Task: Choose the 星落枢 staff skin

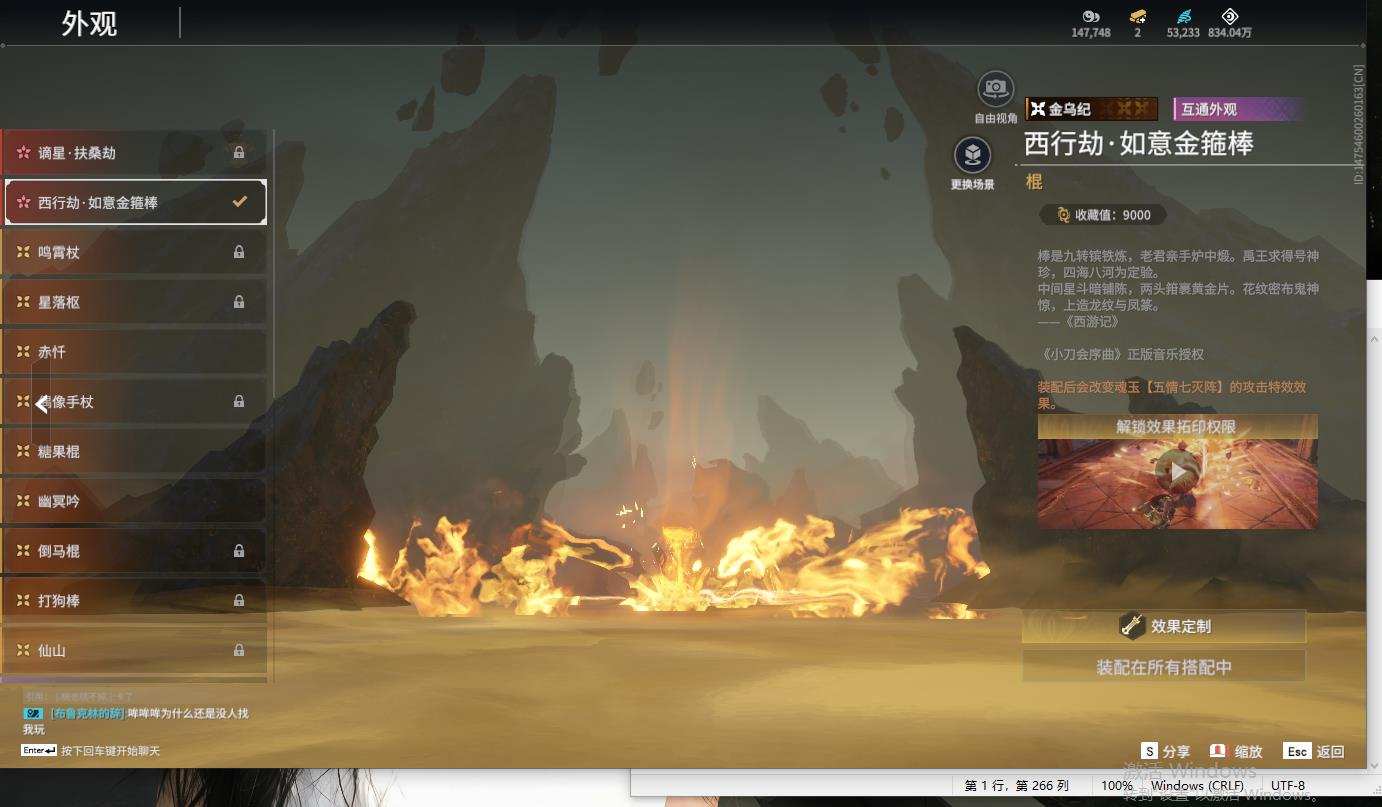Action: point(134,302)
